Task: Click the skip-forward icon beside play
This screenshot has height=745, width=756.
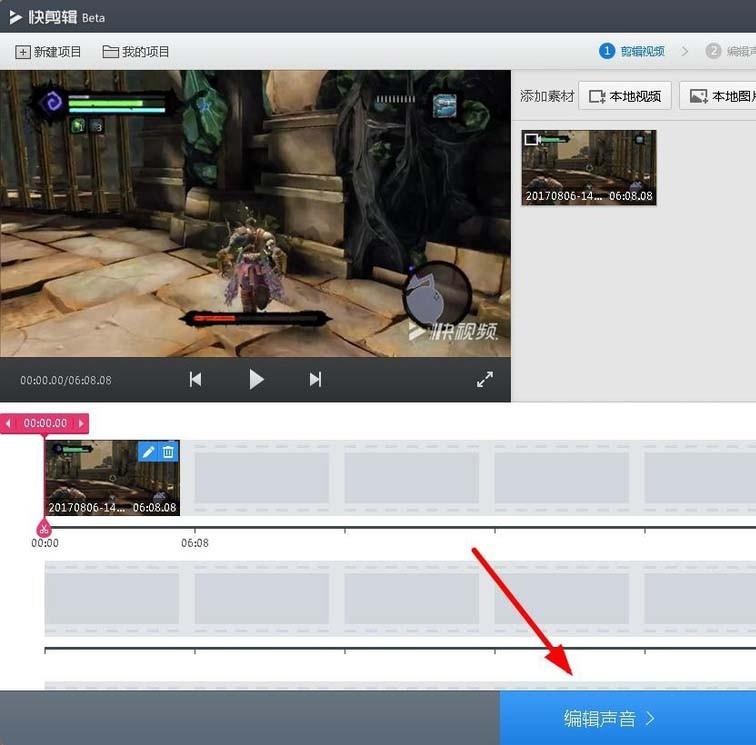Action: click(315, 379)
